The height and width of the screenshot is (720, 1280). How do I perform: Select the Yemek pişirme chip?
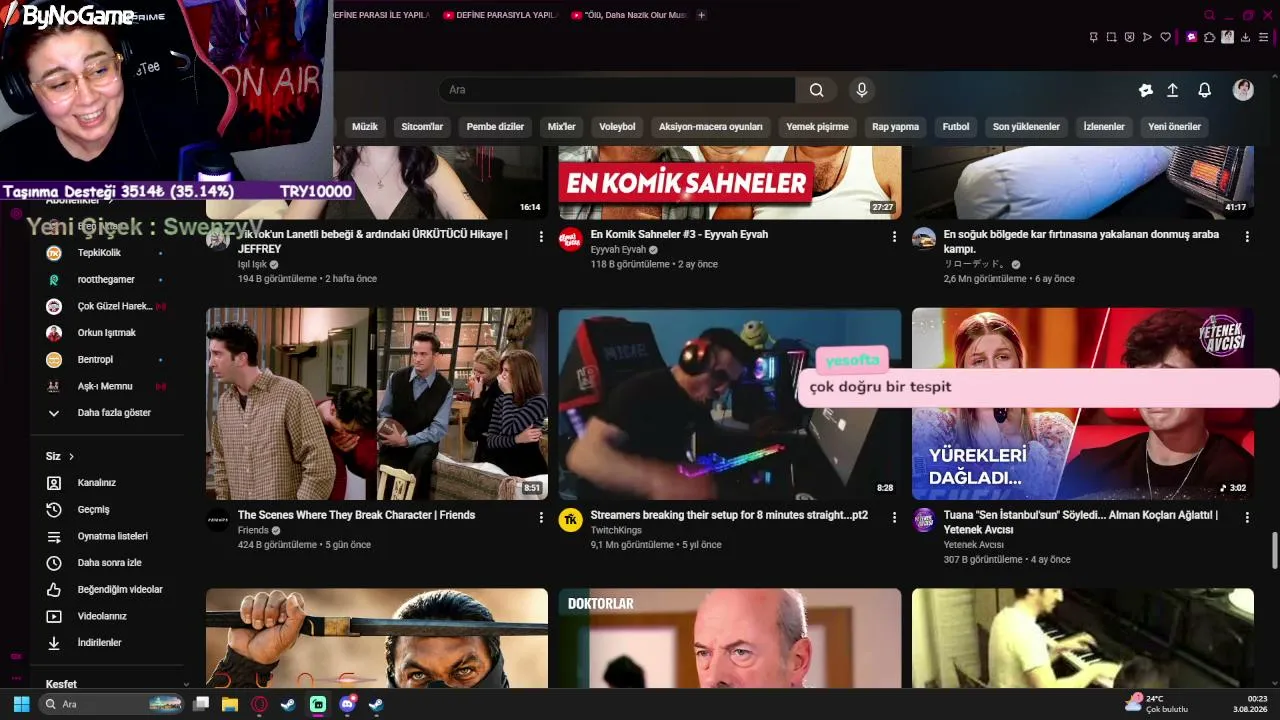coord(817,127)
